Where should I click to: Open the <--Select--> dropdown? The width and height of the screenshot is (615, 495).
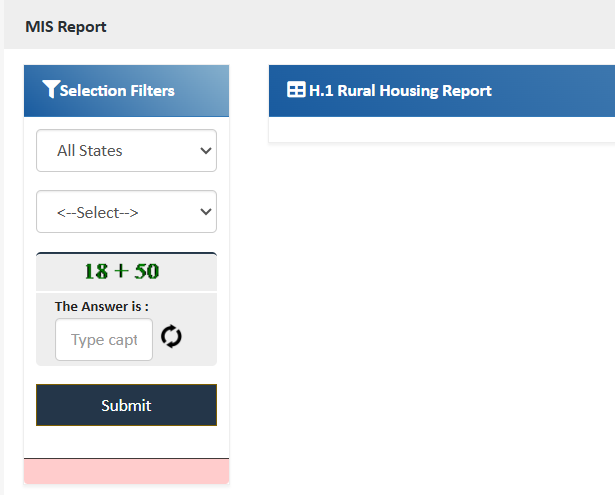click(x=126, y=212)
